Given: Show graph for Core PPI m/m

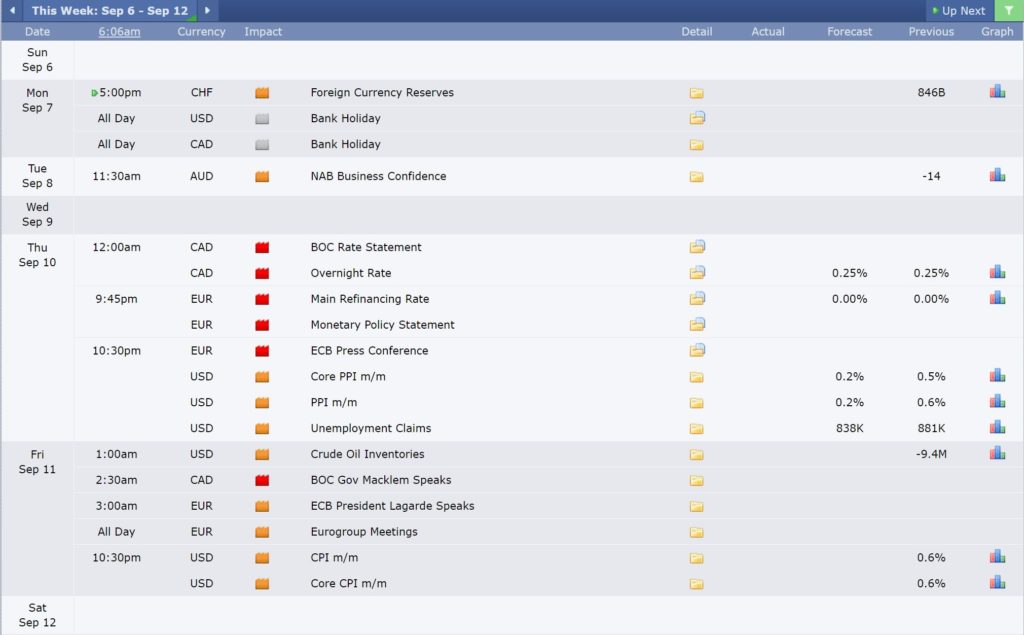Looking at the screenshot, I should pos(997,376).
